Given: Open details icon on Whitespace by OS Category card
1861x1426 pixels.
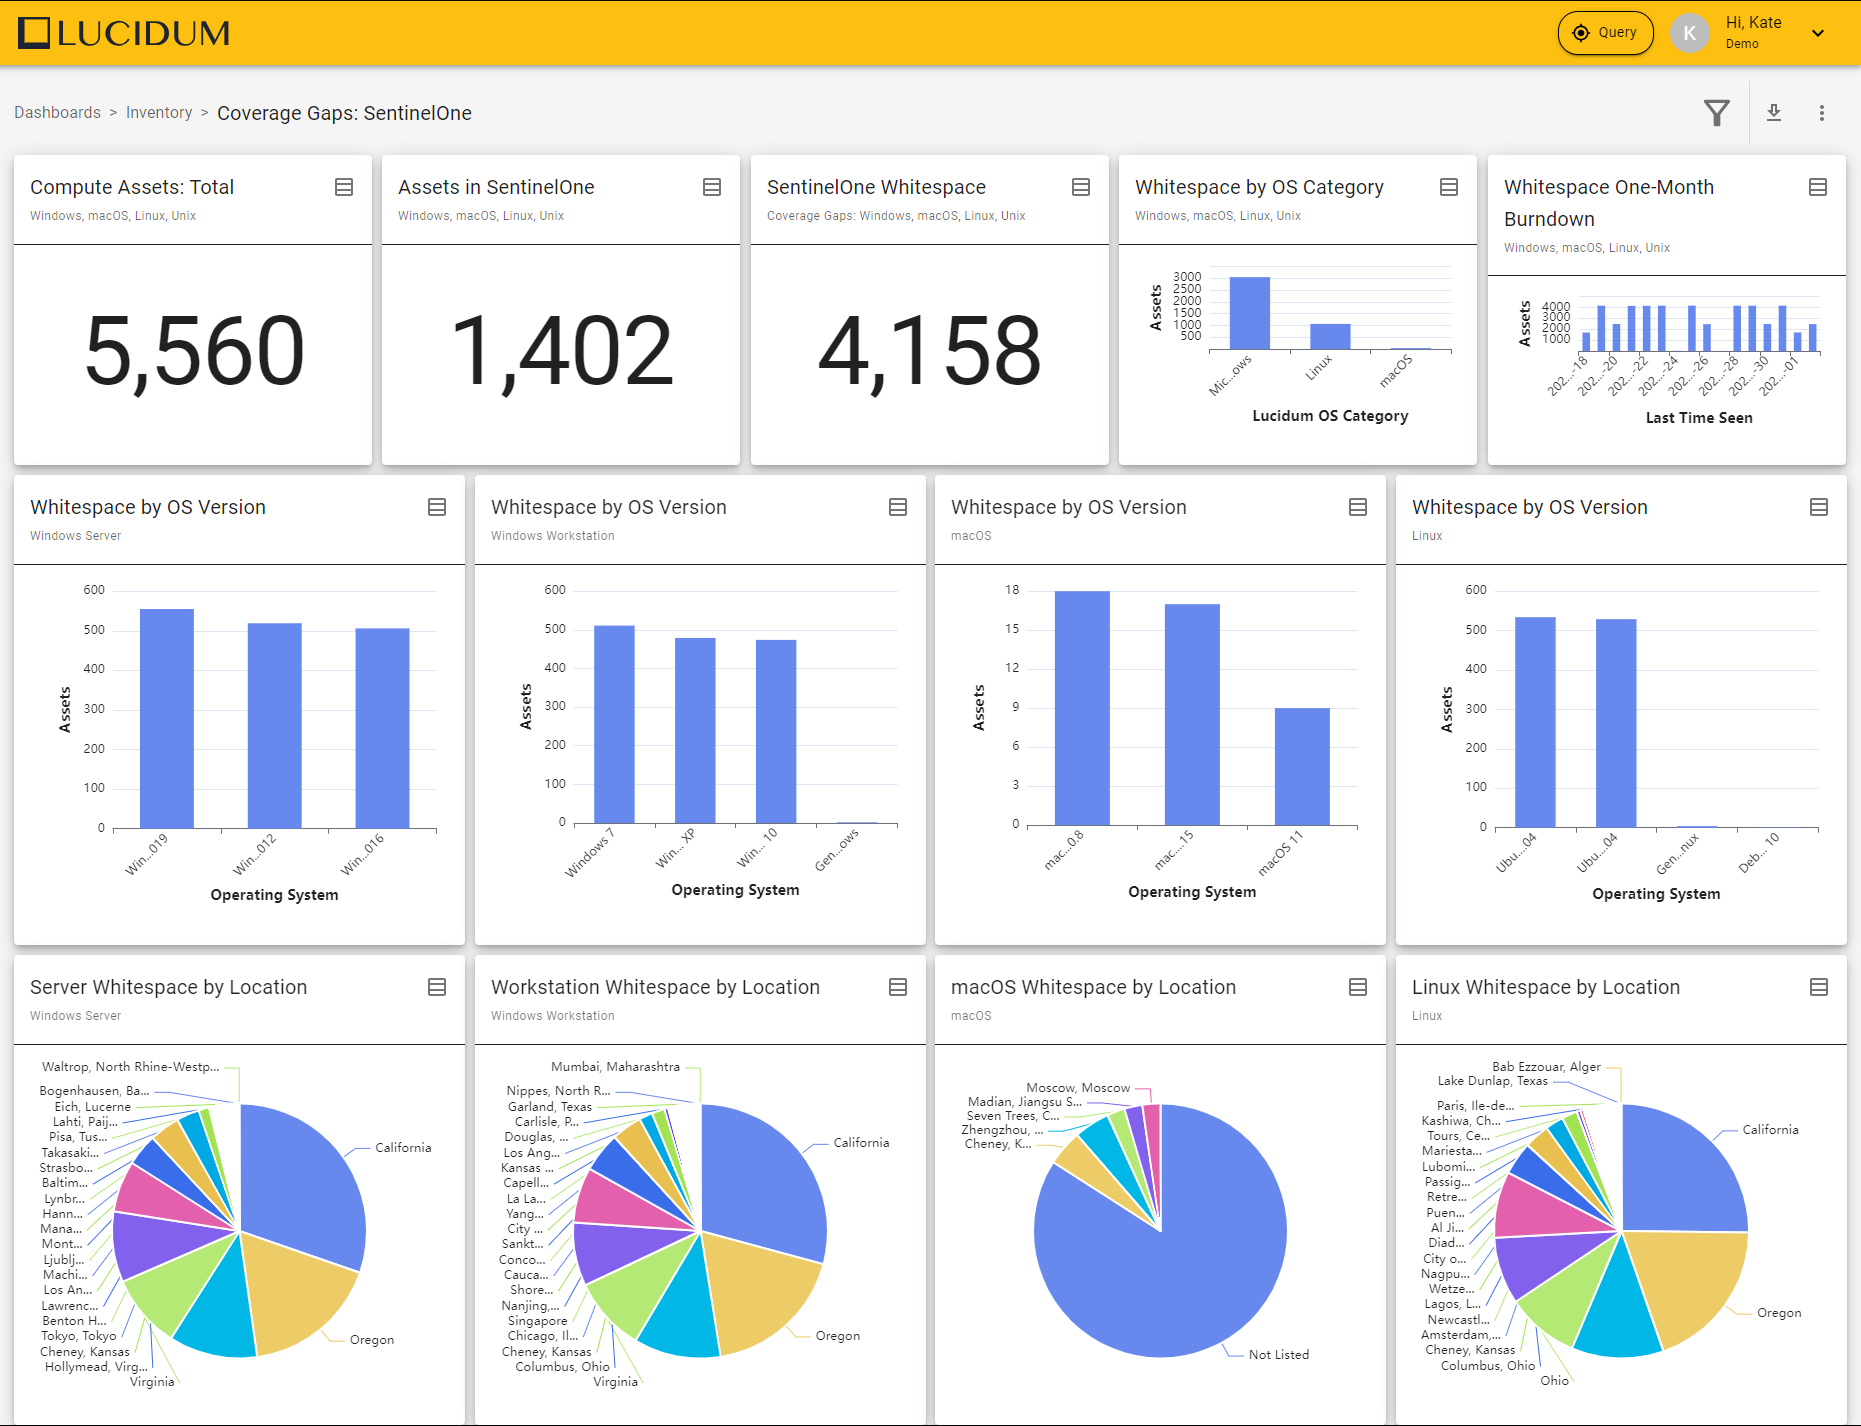Looking at the screenshot, I should coord(1449,187).
